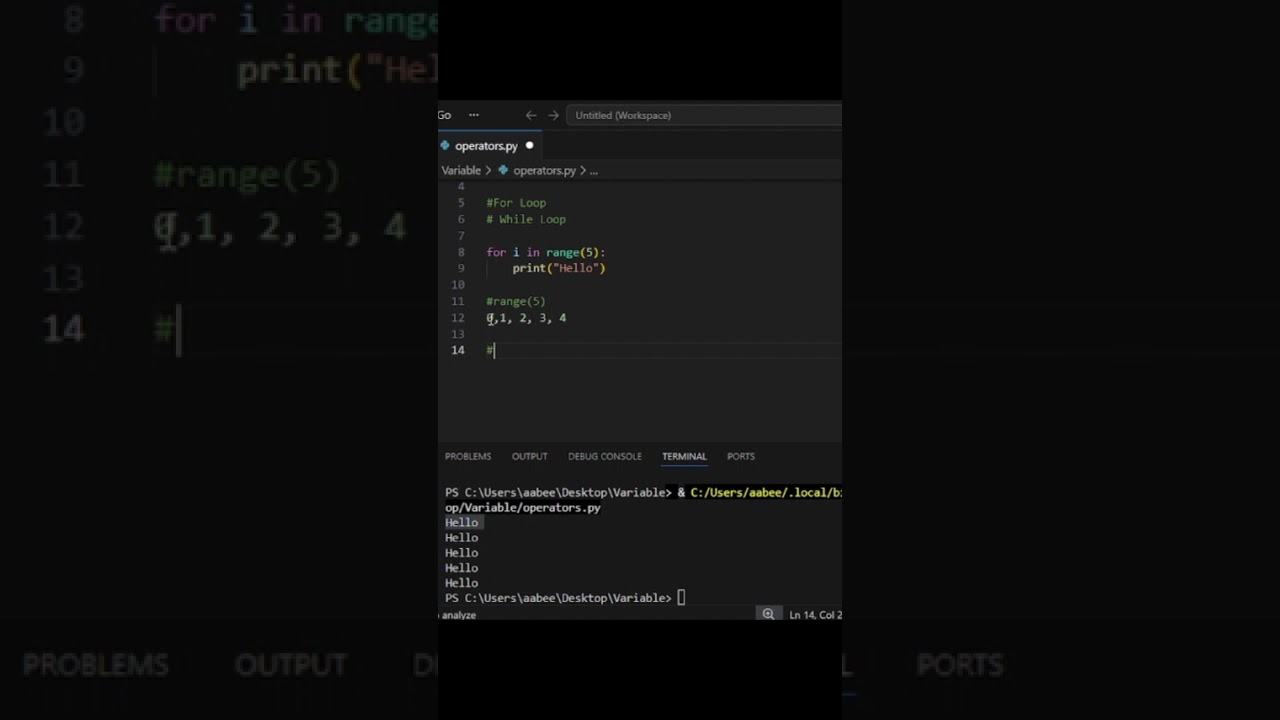
Task: Open the PORTS panel tab
Action: tap(741, 456)
